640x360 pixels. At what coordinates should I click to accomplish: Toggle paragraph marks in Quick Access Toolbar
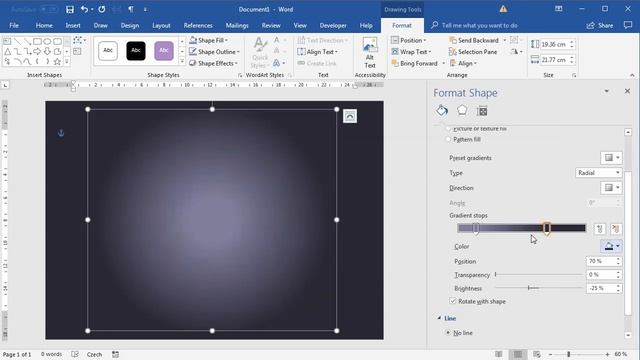pos(131,9)
